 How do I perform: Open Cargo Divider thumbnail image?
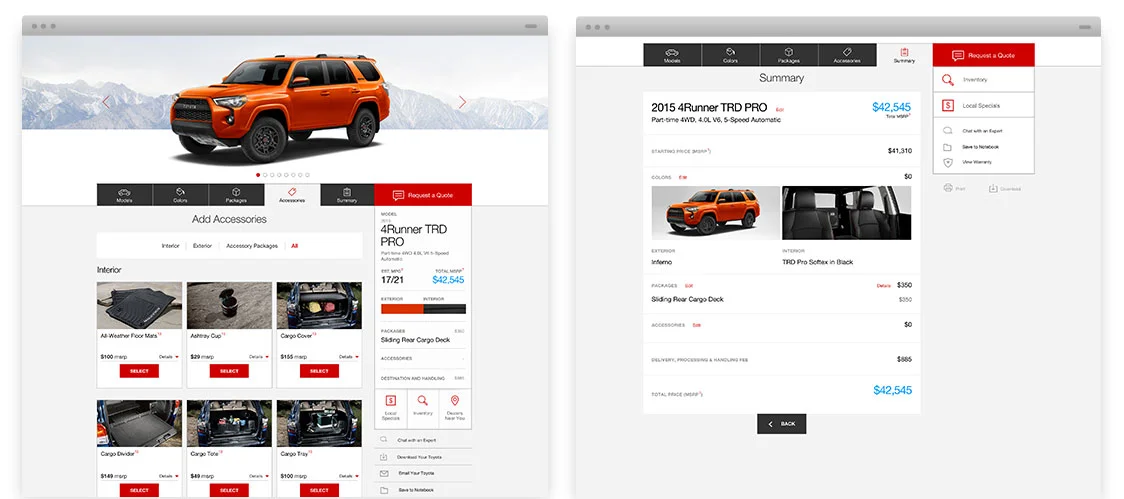[140, 424]
